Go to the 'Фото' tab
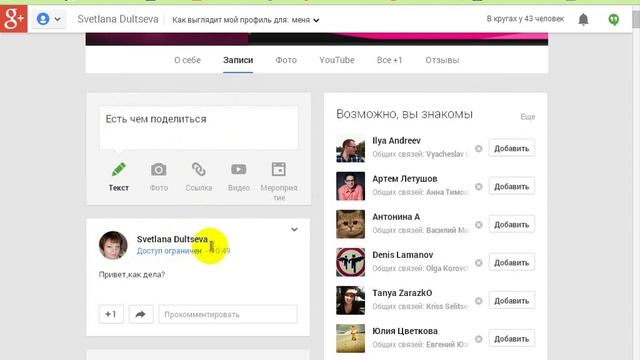This screenshot has width=640, height=360. click(x=286, y=60)
